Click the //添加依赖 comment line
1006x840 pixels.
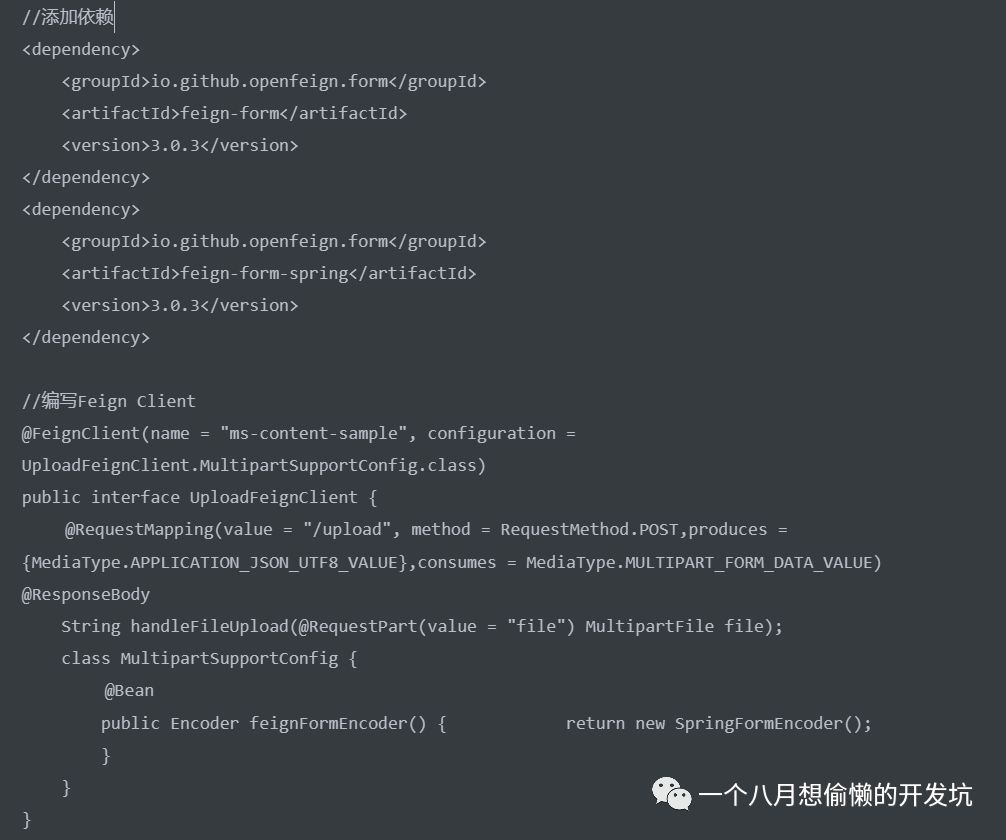(x=68, y=17)
